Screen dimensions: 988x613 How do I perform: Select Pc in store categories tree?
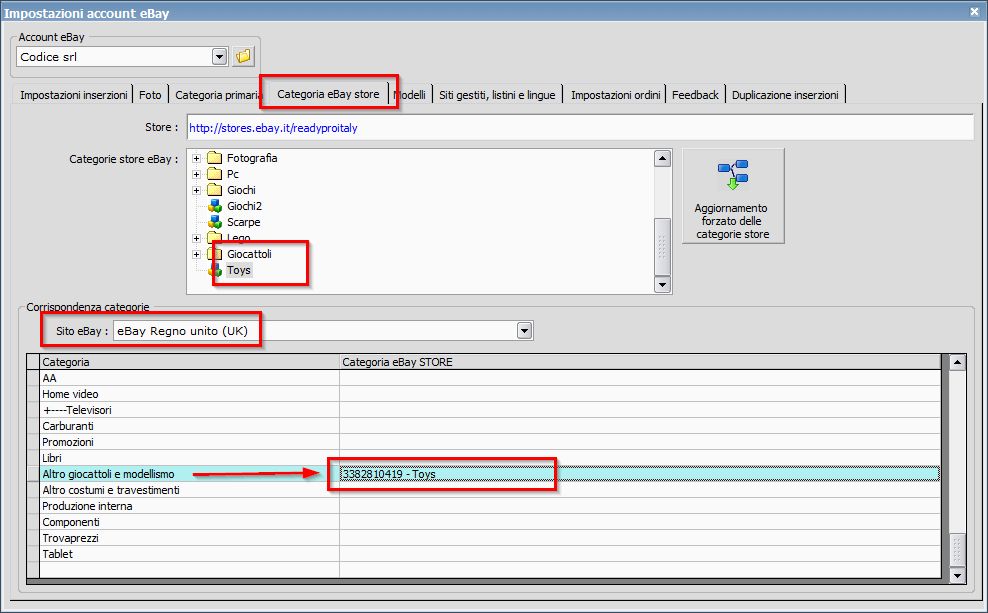tap(233, 174)
